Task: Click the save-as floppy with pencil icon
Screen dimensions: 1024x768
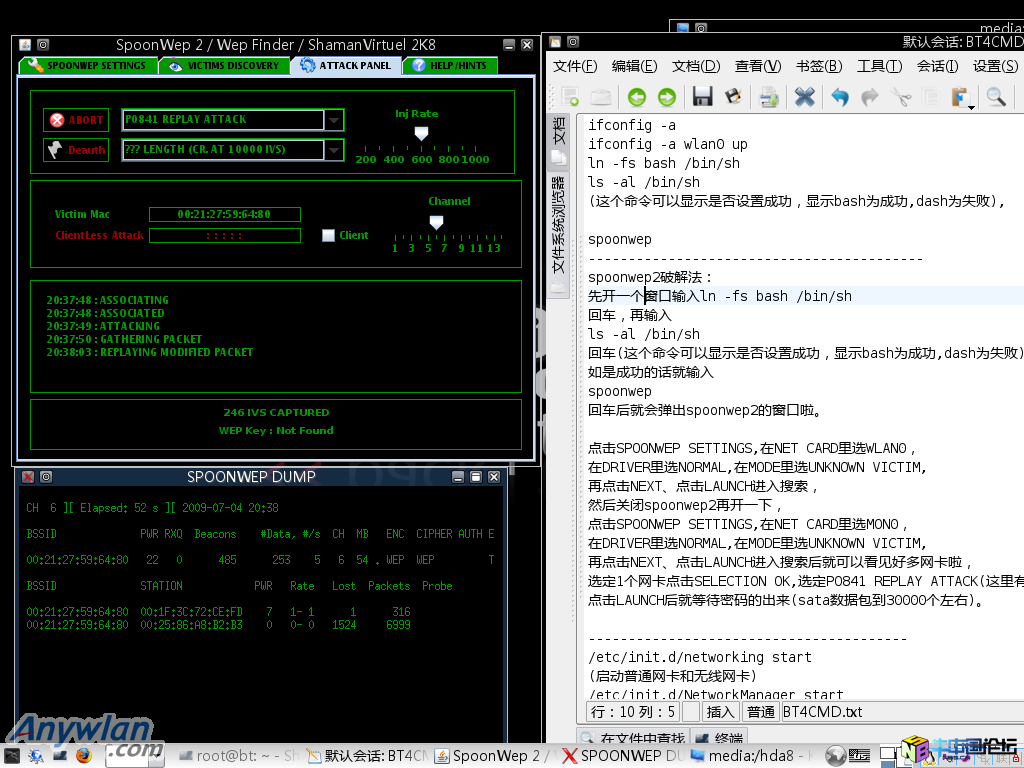Action: point(733,97)
